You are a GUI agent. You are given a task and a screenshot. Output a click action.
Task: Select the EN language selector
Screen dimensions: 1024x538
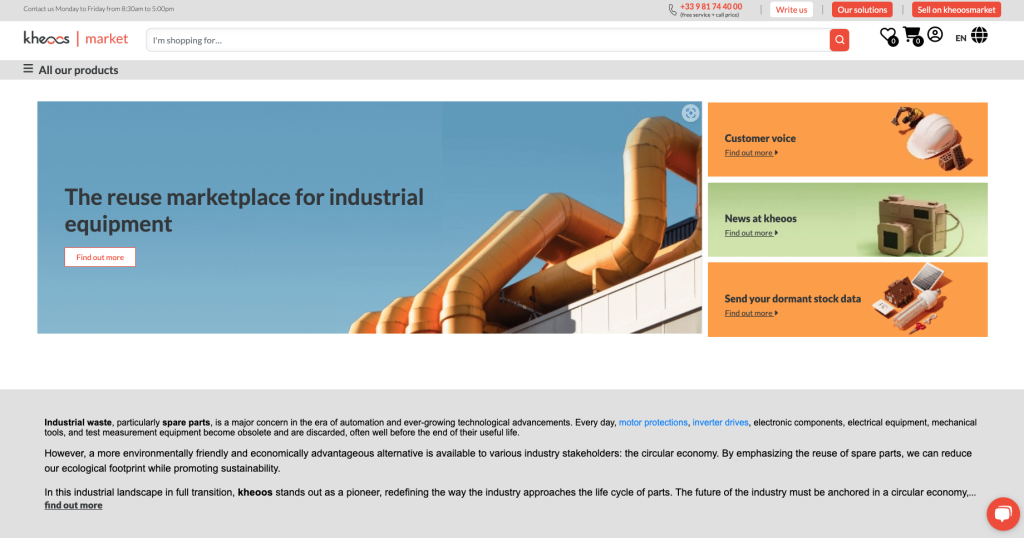click(x=961, y=39)
